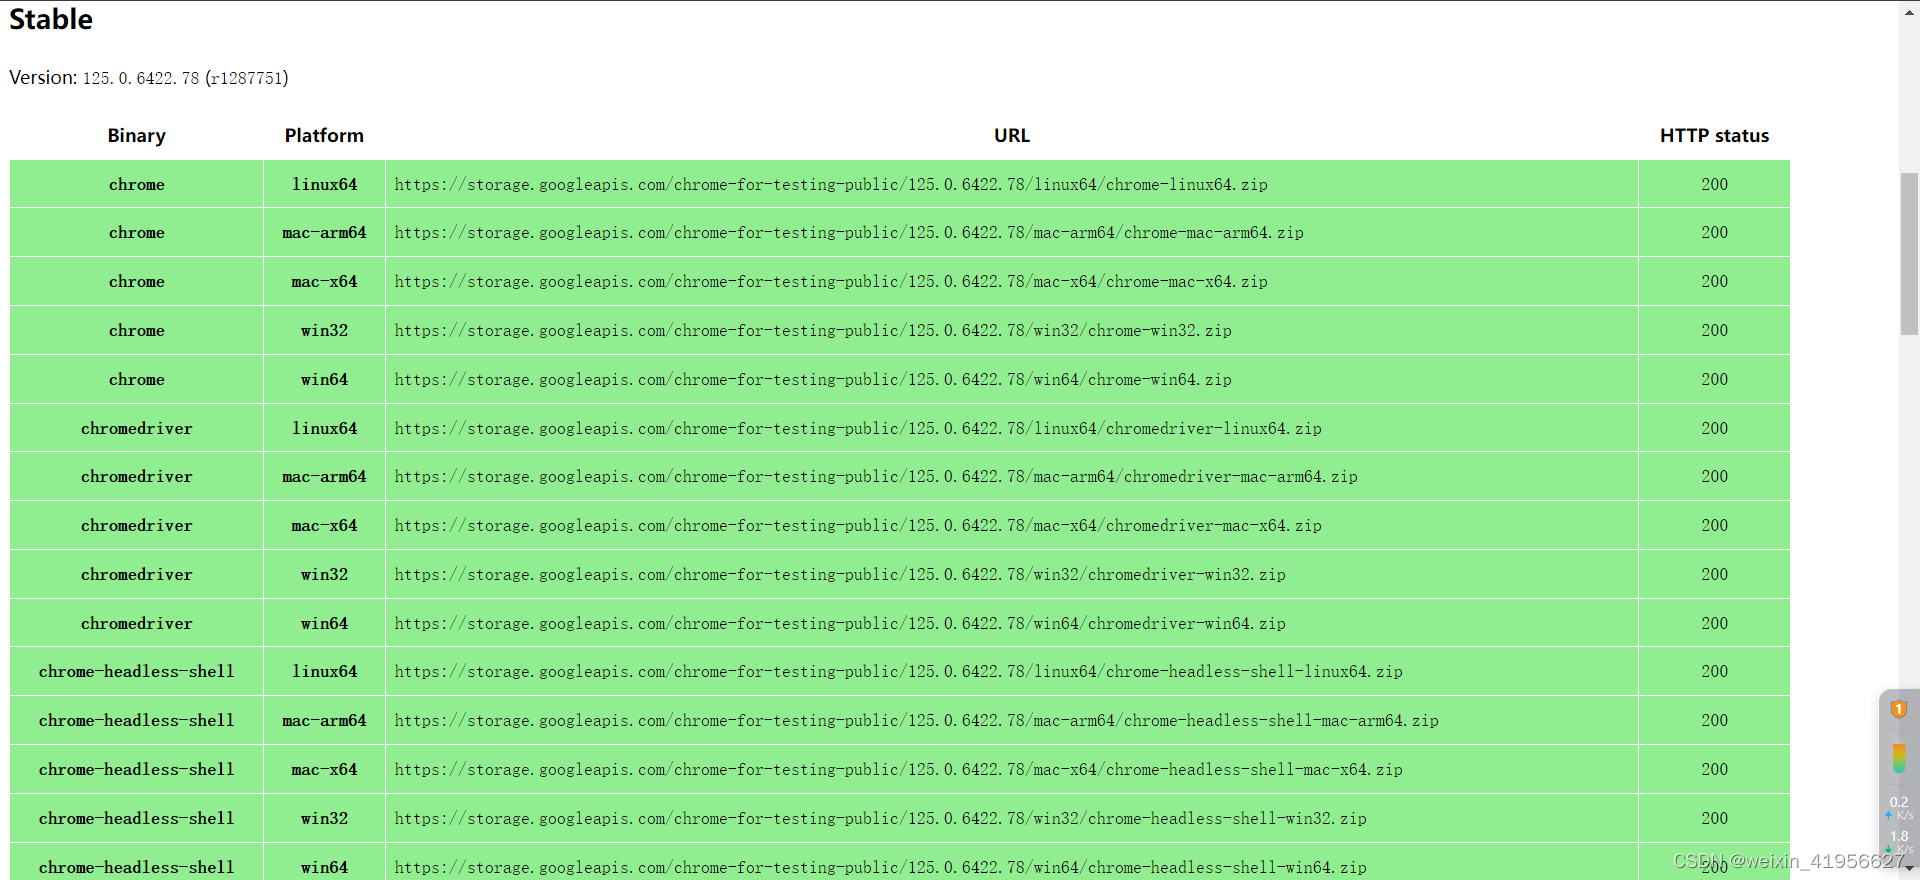
Task: Click the chrome binary cell for linux64
Action: (x=137, y=185)
